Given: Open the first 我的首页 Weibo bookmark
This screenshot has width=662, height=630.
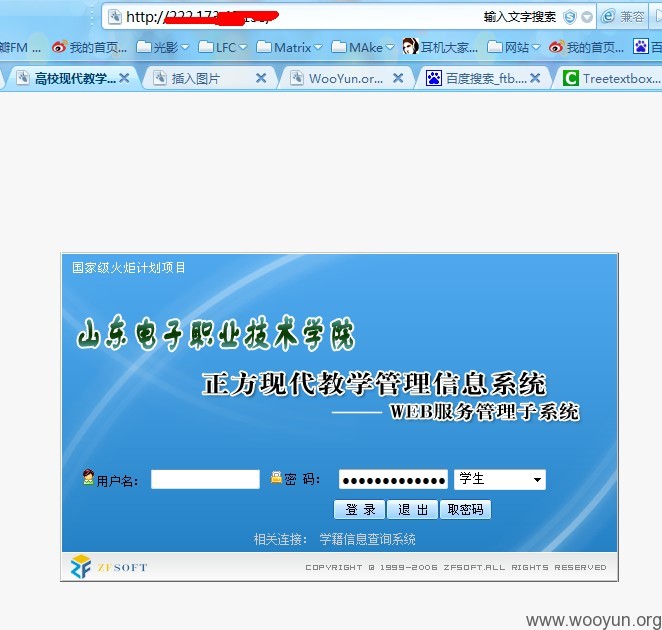Looking at the screenshot, I should point(89,47).
